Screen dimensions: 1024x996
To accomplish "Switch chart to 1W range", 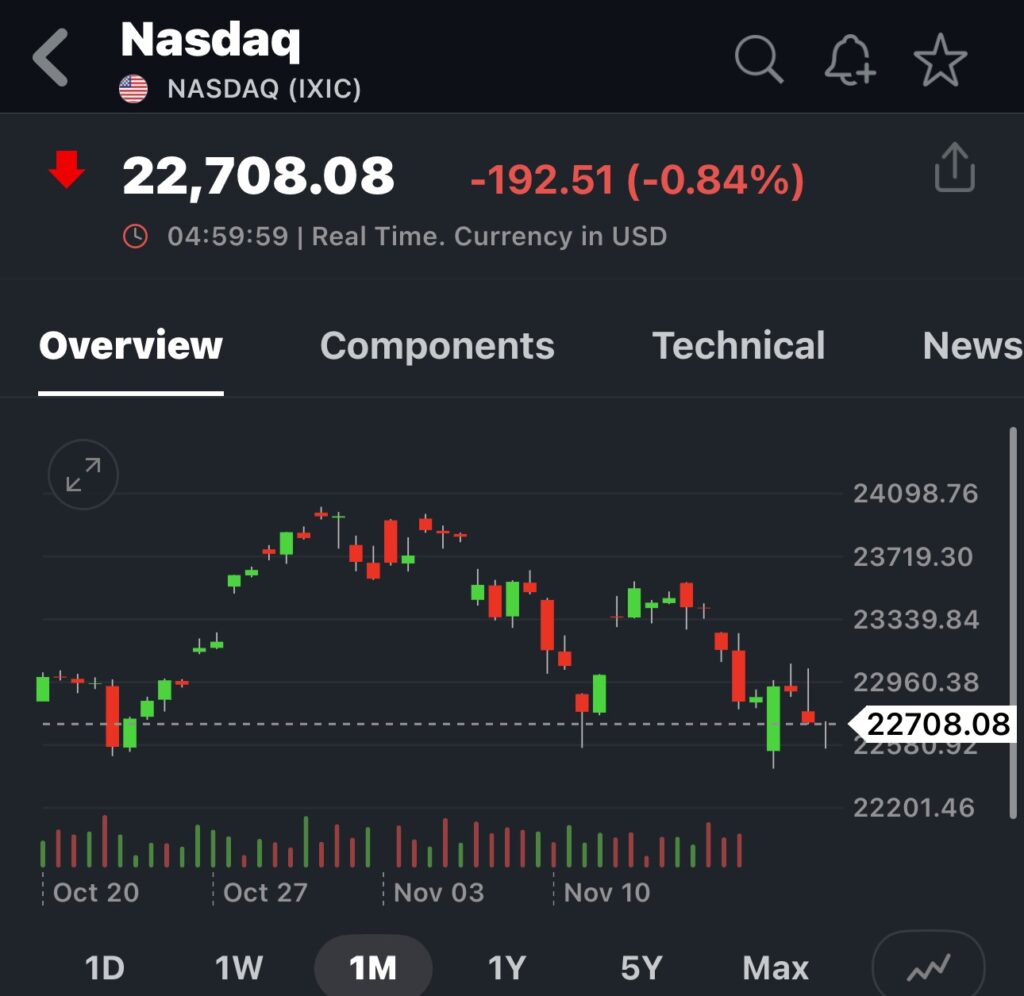I will [239, 968].
